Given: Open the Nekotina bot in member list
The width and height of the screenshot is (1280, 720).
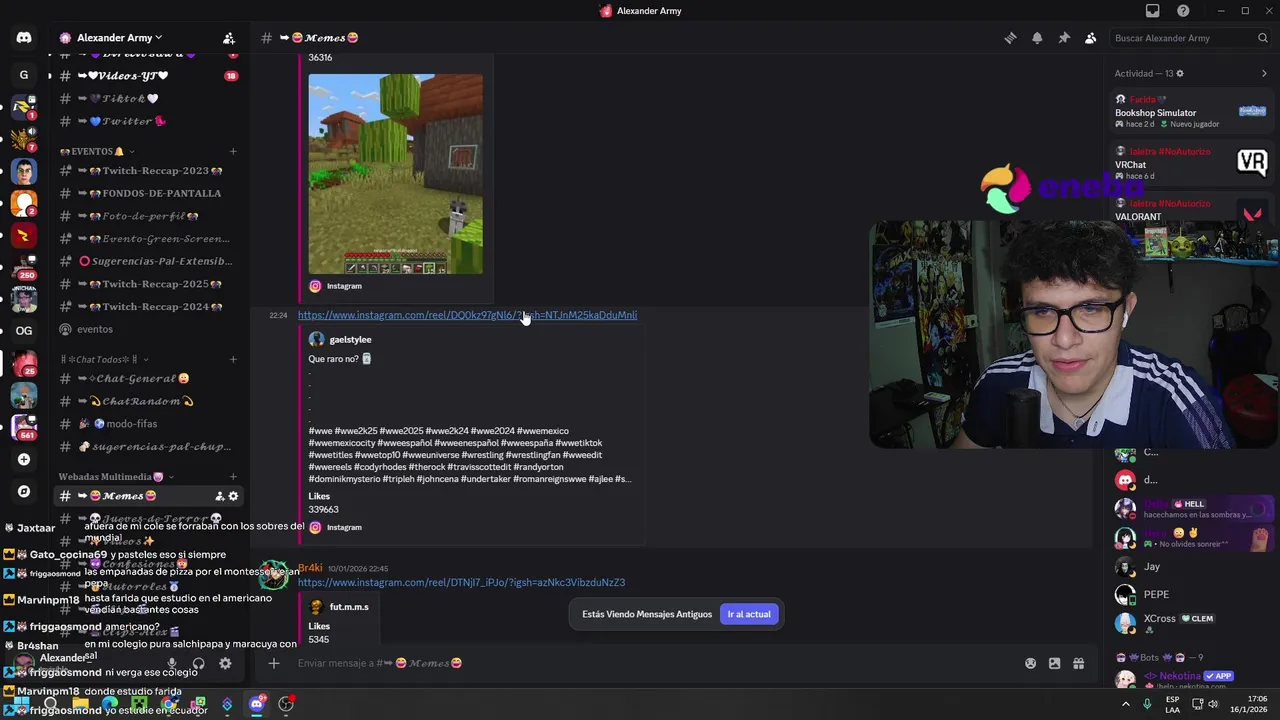Looking at the screenshot, I should (x=1191, y=679).
